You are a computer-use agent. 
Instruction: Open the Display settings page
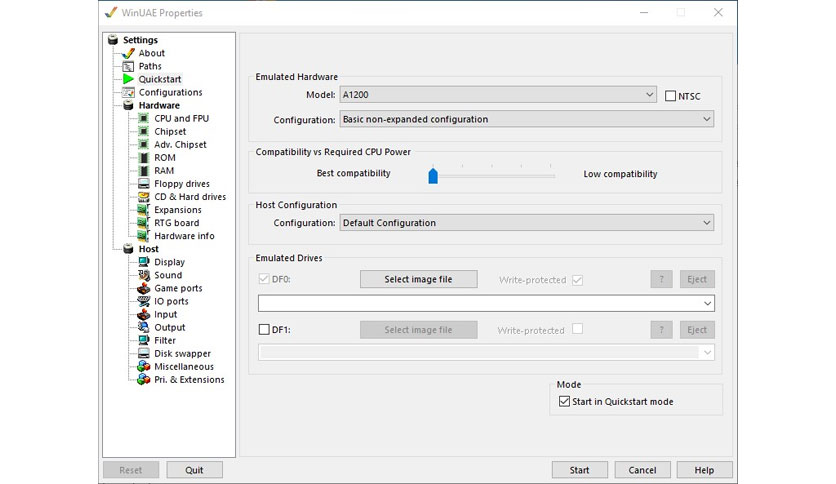170,262
